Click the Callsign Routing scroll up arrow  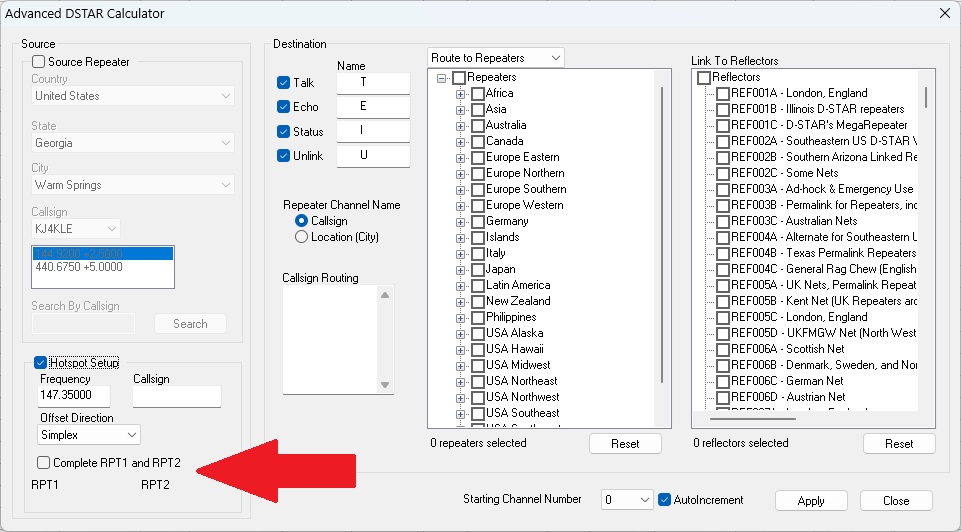385,295
